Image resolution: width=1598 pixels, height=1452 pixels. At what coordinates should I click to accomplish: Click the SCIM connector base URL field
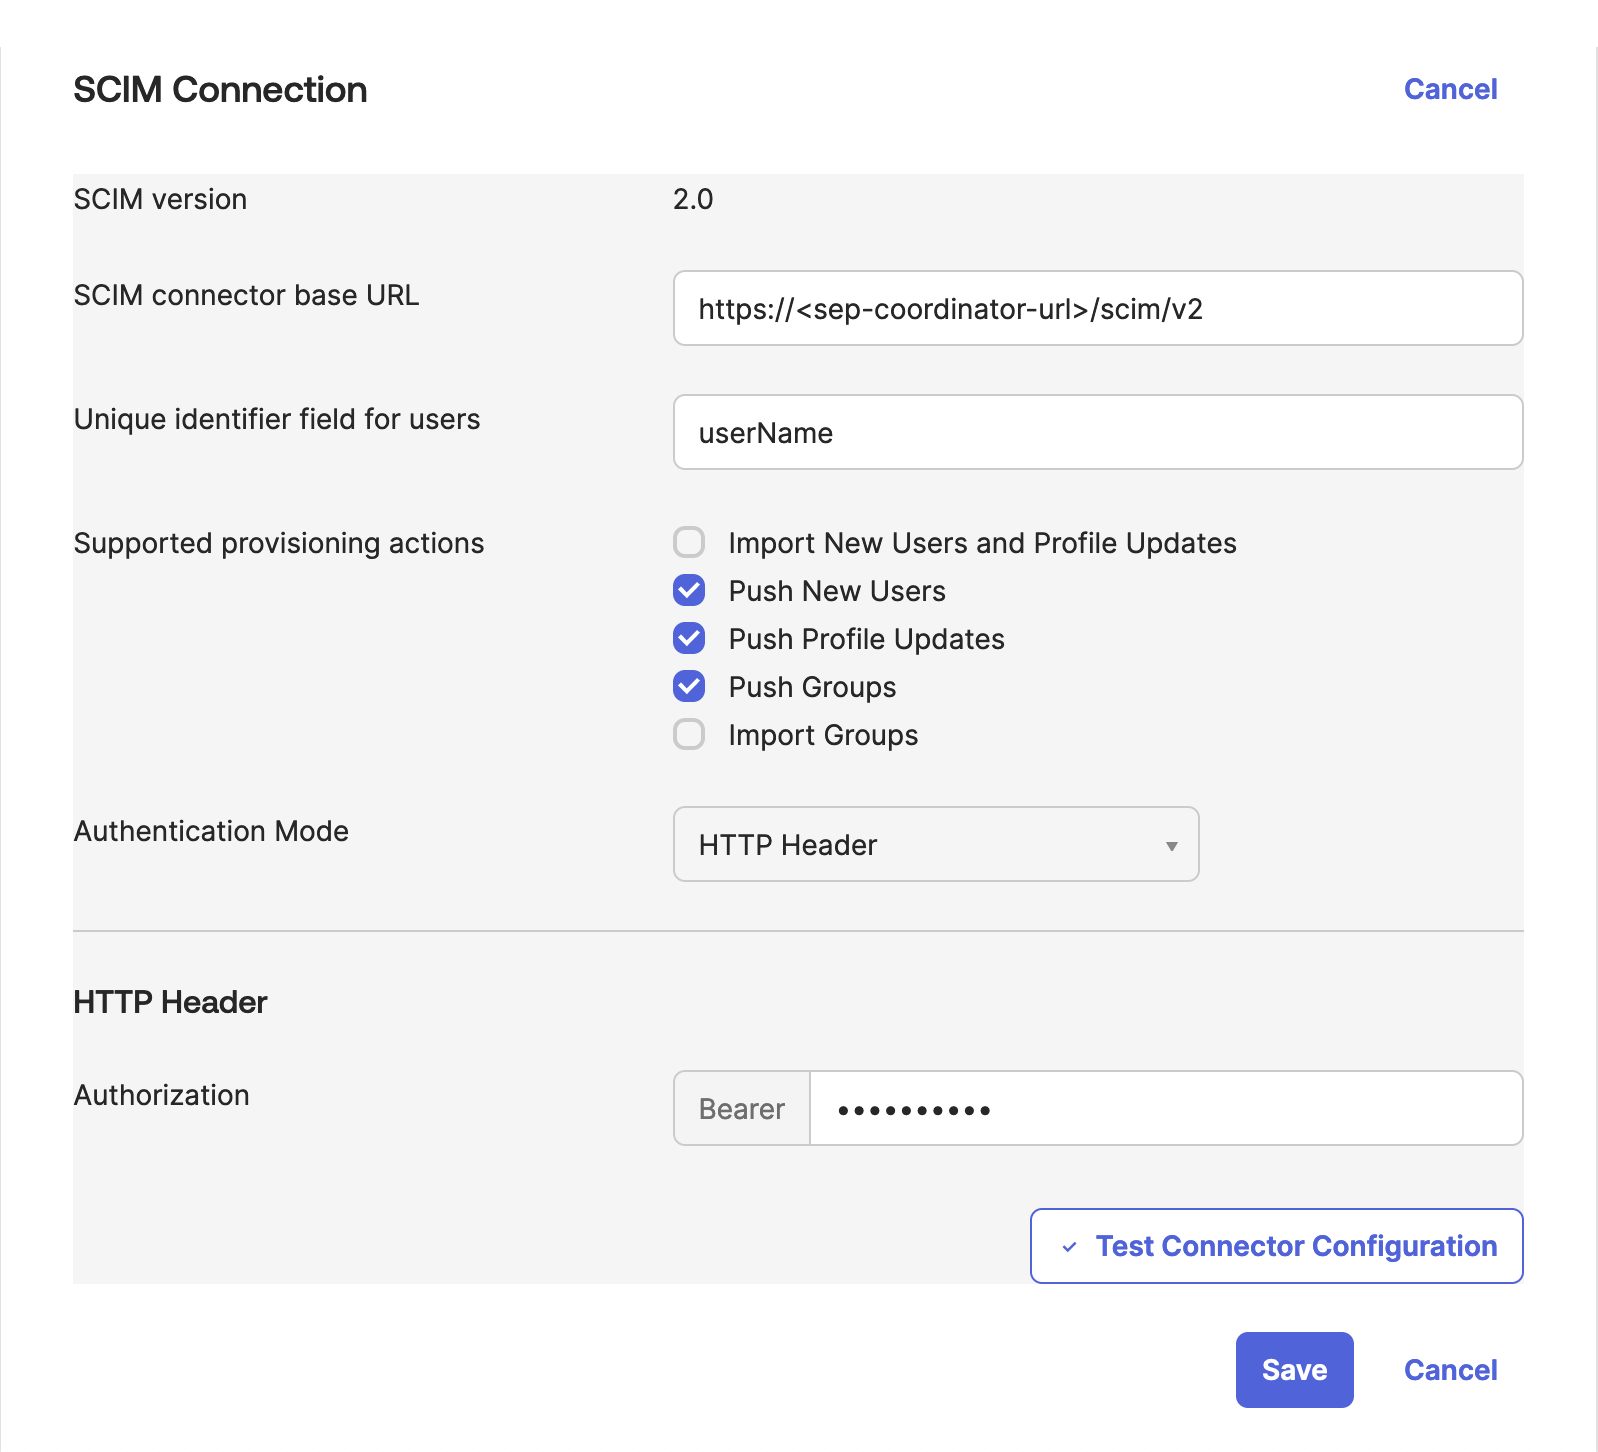(x=1098, y=308)
